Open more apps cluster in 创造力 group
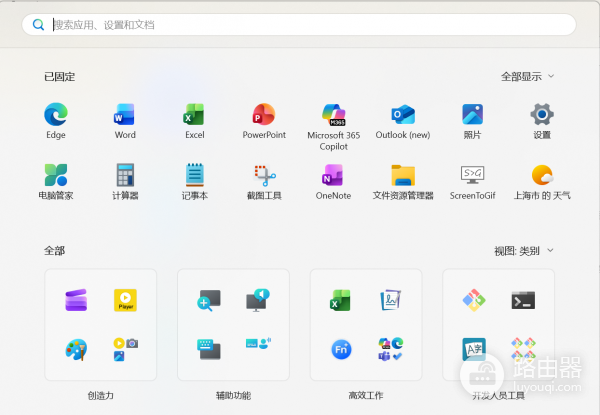The image size is (600, 415). point(126,349)
